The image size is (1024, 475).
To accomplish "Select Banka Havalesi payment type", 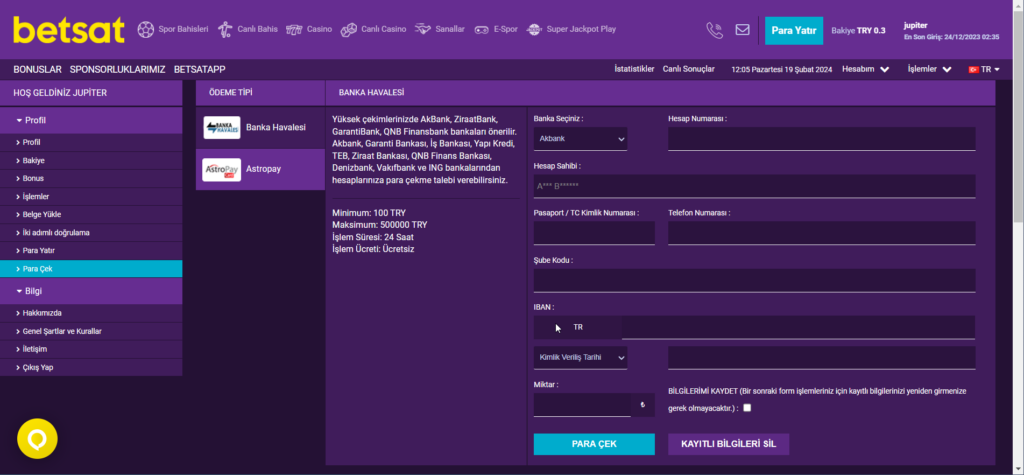I will pyautogui.click(x=260, y=127).
